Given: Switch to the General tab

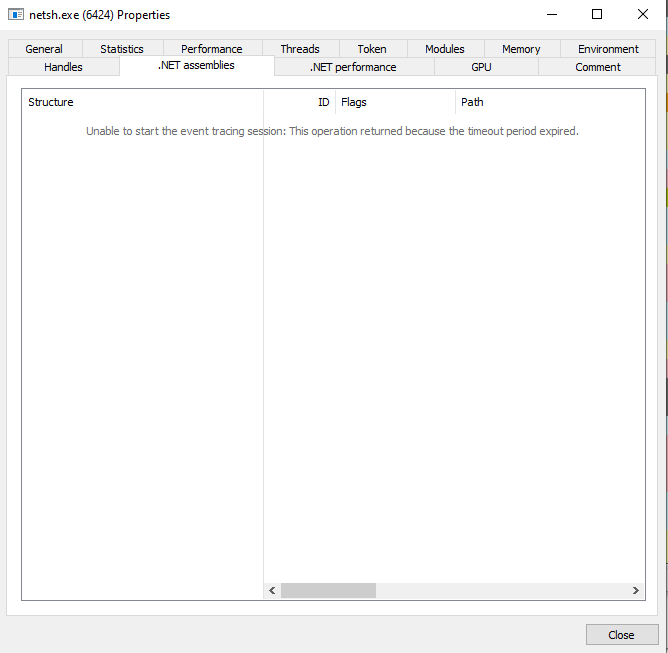Looking at the screenshot, I should click(x=44, y=49).
